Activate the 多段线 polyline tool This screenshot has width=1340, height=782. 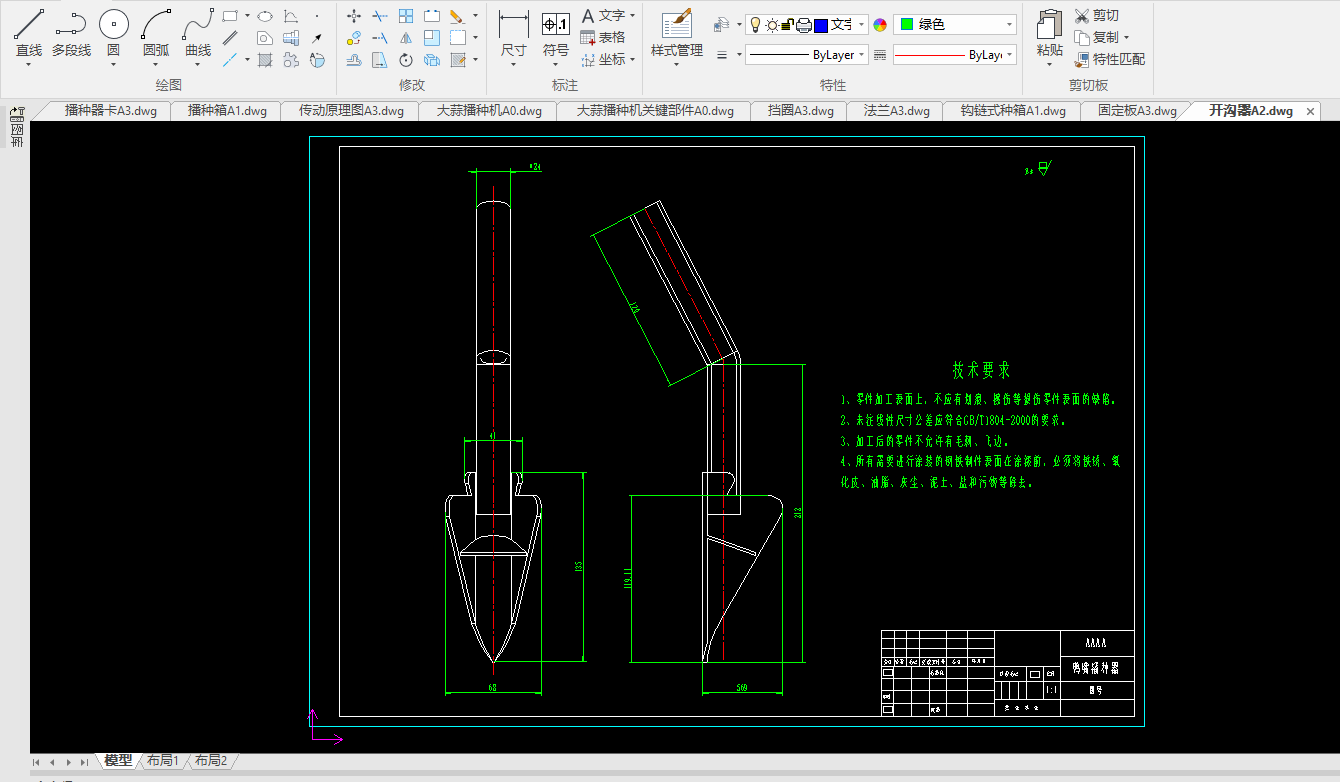pyautogui.click(x=71, y=34)
